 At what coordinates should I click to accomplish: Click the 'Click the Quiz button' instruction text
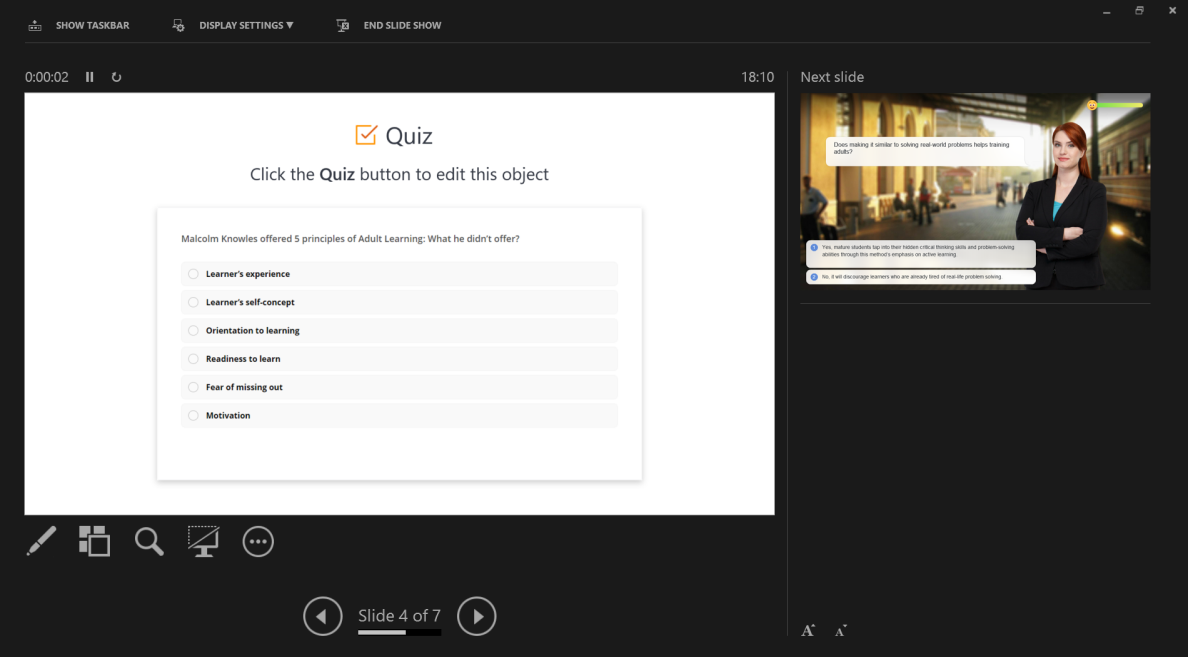[399, 174]
